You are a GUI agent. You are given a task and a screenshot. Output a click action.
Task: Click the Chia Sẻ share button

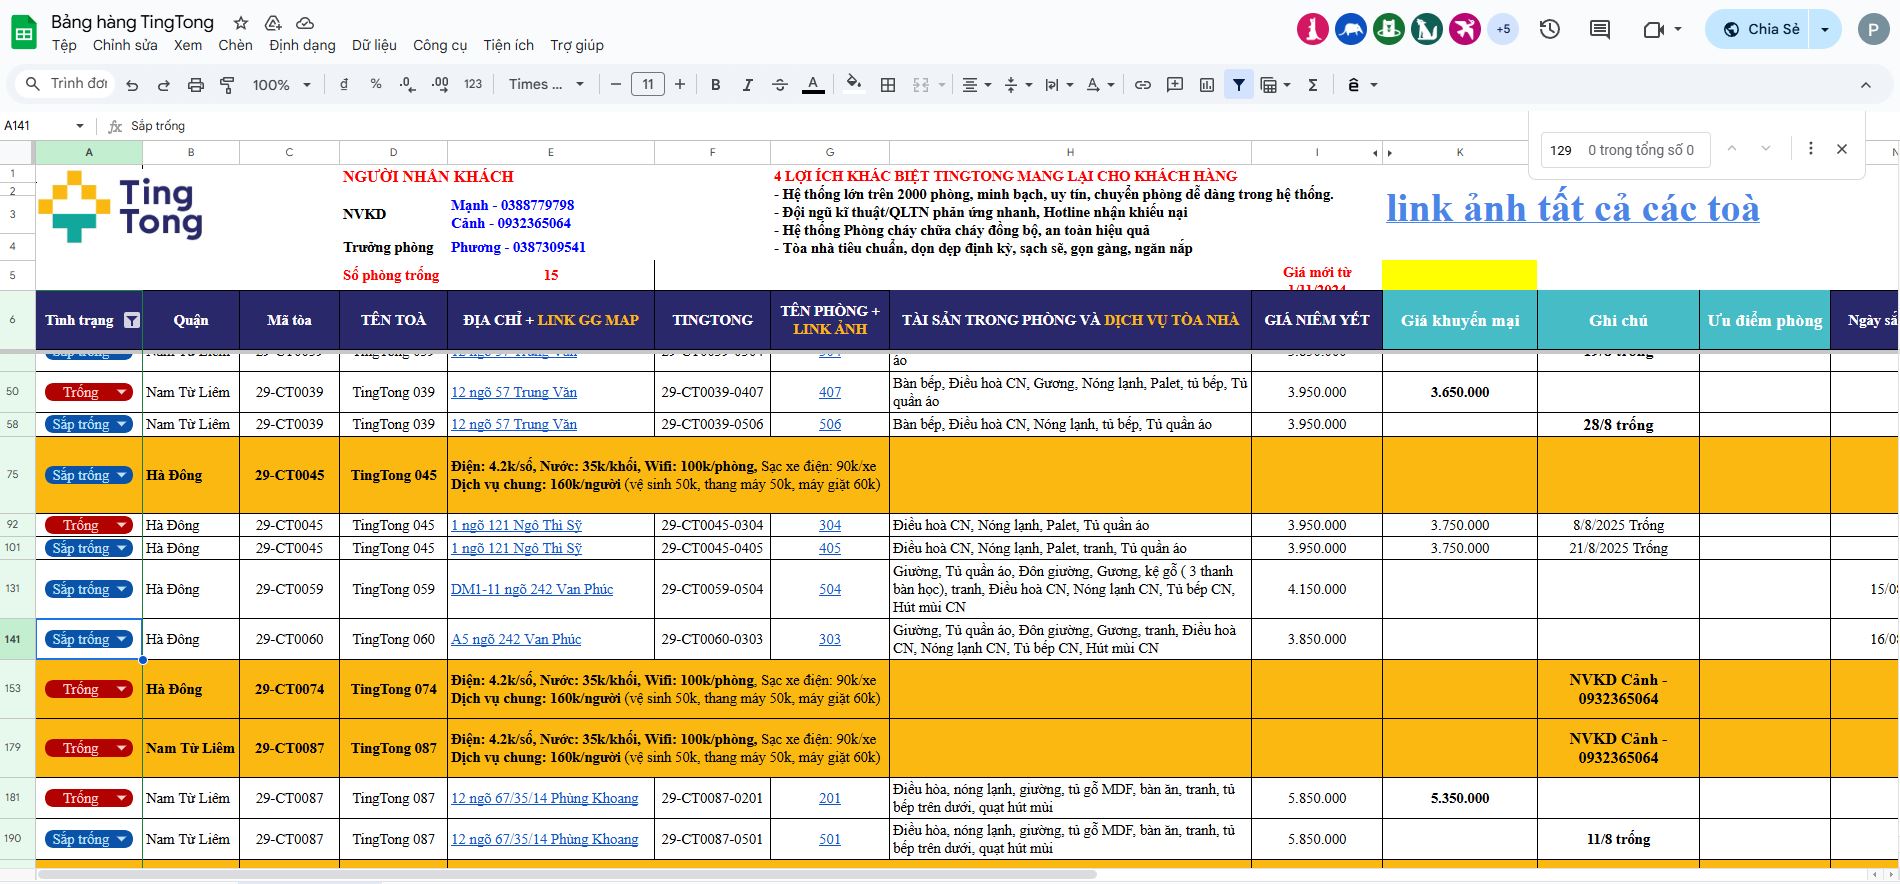(1762, 29)
